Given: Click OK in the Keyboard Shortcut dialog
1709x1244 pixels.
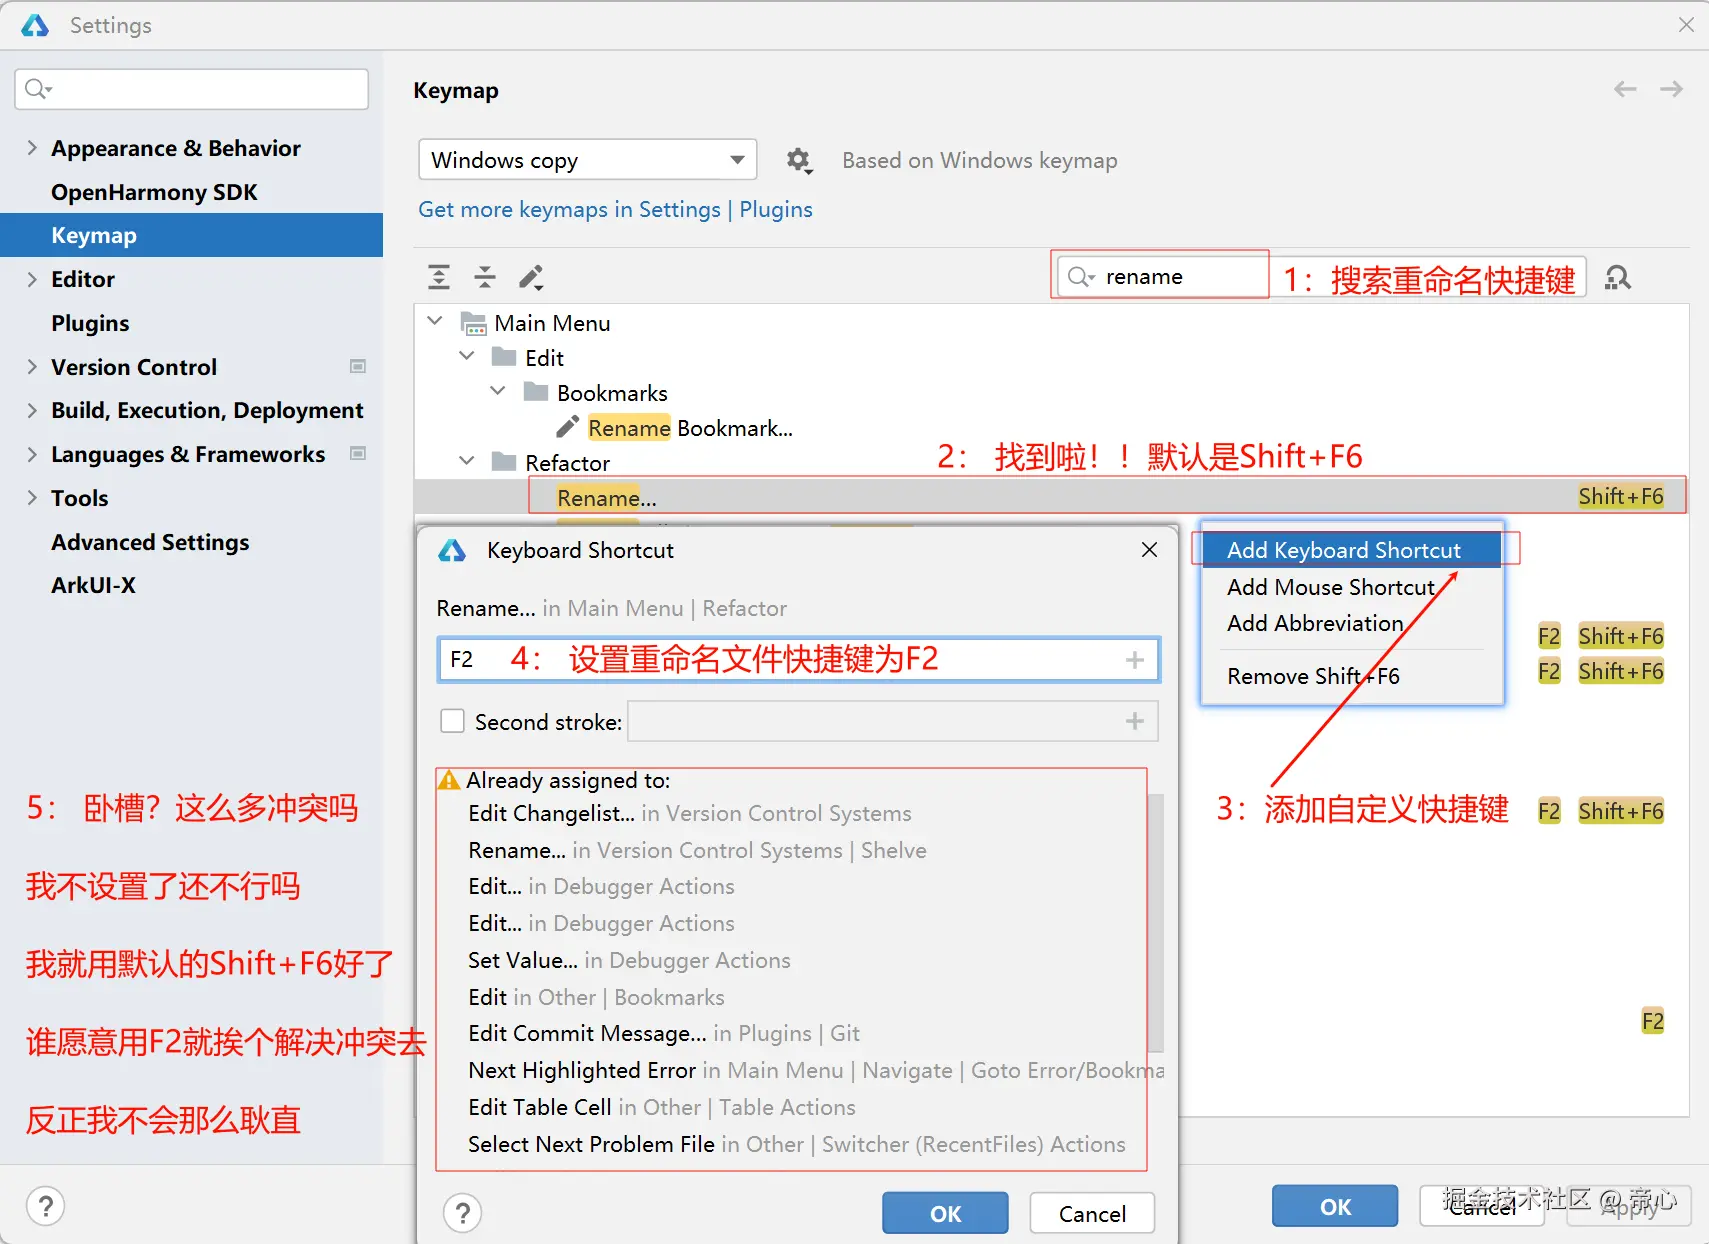Looking at the screenshot, I should pyautogui.click(x=945, y=1213).
